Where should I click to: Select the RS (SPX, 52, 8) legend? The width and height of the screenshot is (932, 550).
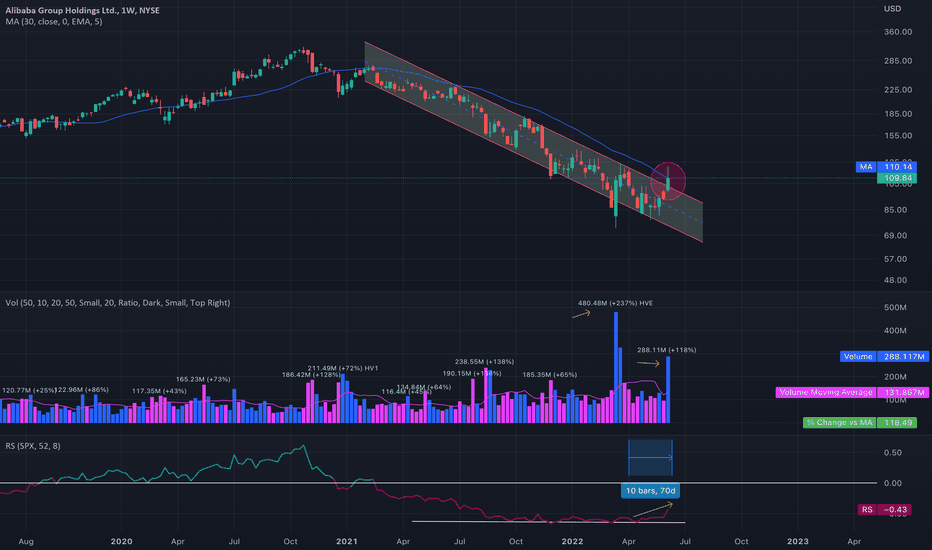[x=33, y=445]
